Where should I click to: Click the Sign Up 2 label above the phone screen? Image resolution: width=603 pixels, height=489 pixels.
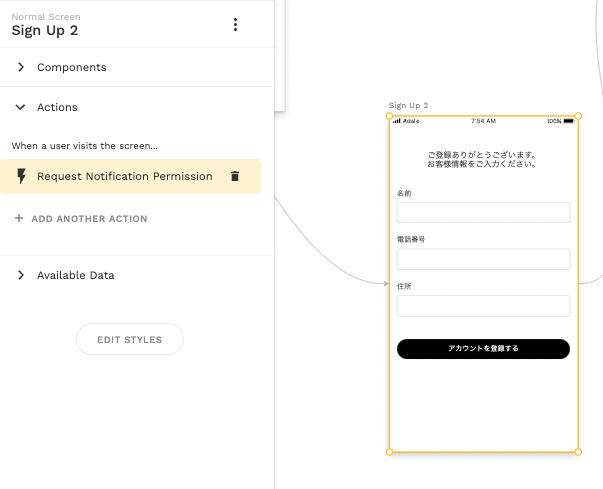pyautogui.click(x=408, y=105)
